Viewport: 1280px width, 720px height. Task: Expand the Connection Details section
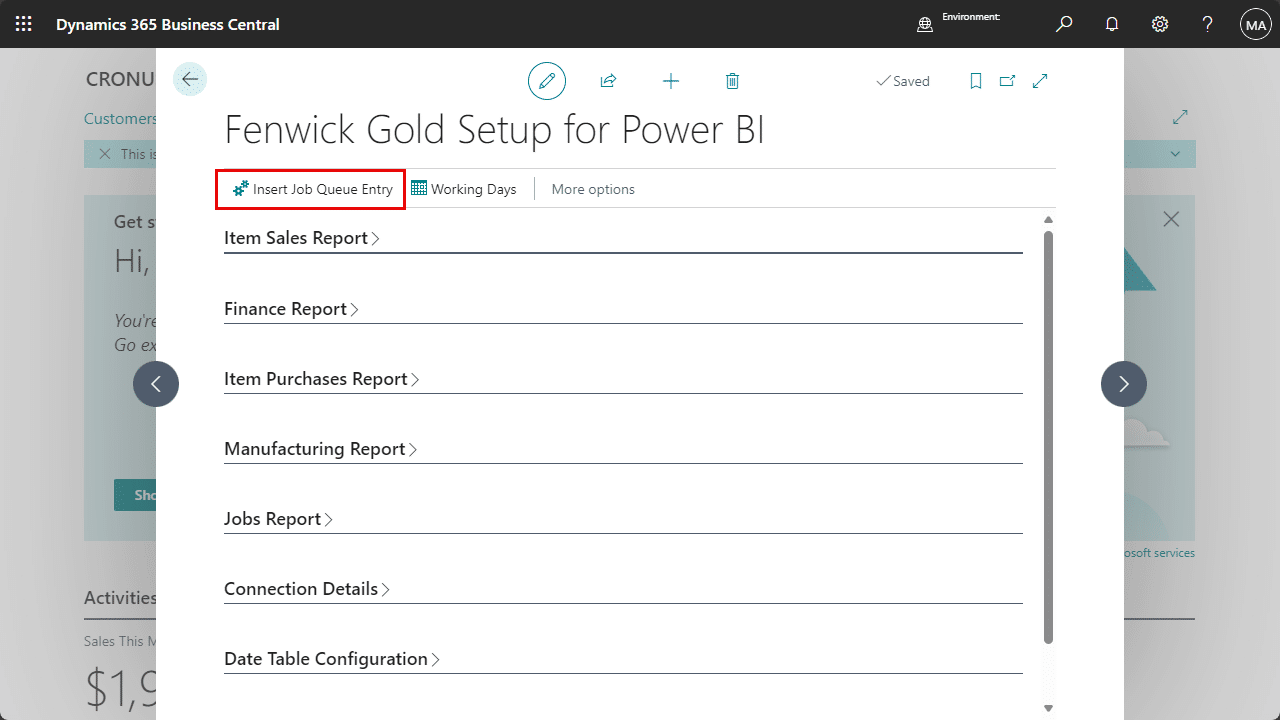[x=307, y=589]
